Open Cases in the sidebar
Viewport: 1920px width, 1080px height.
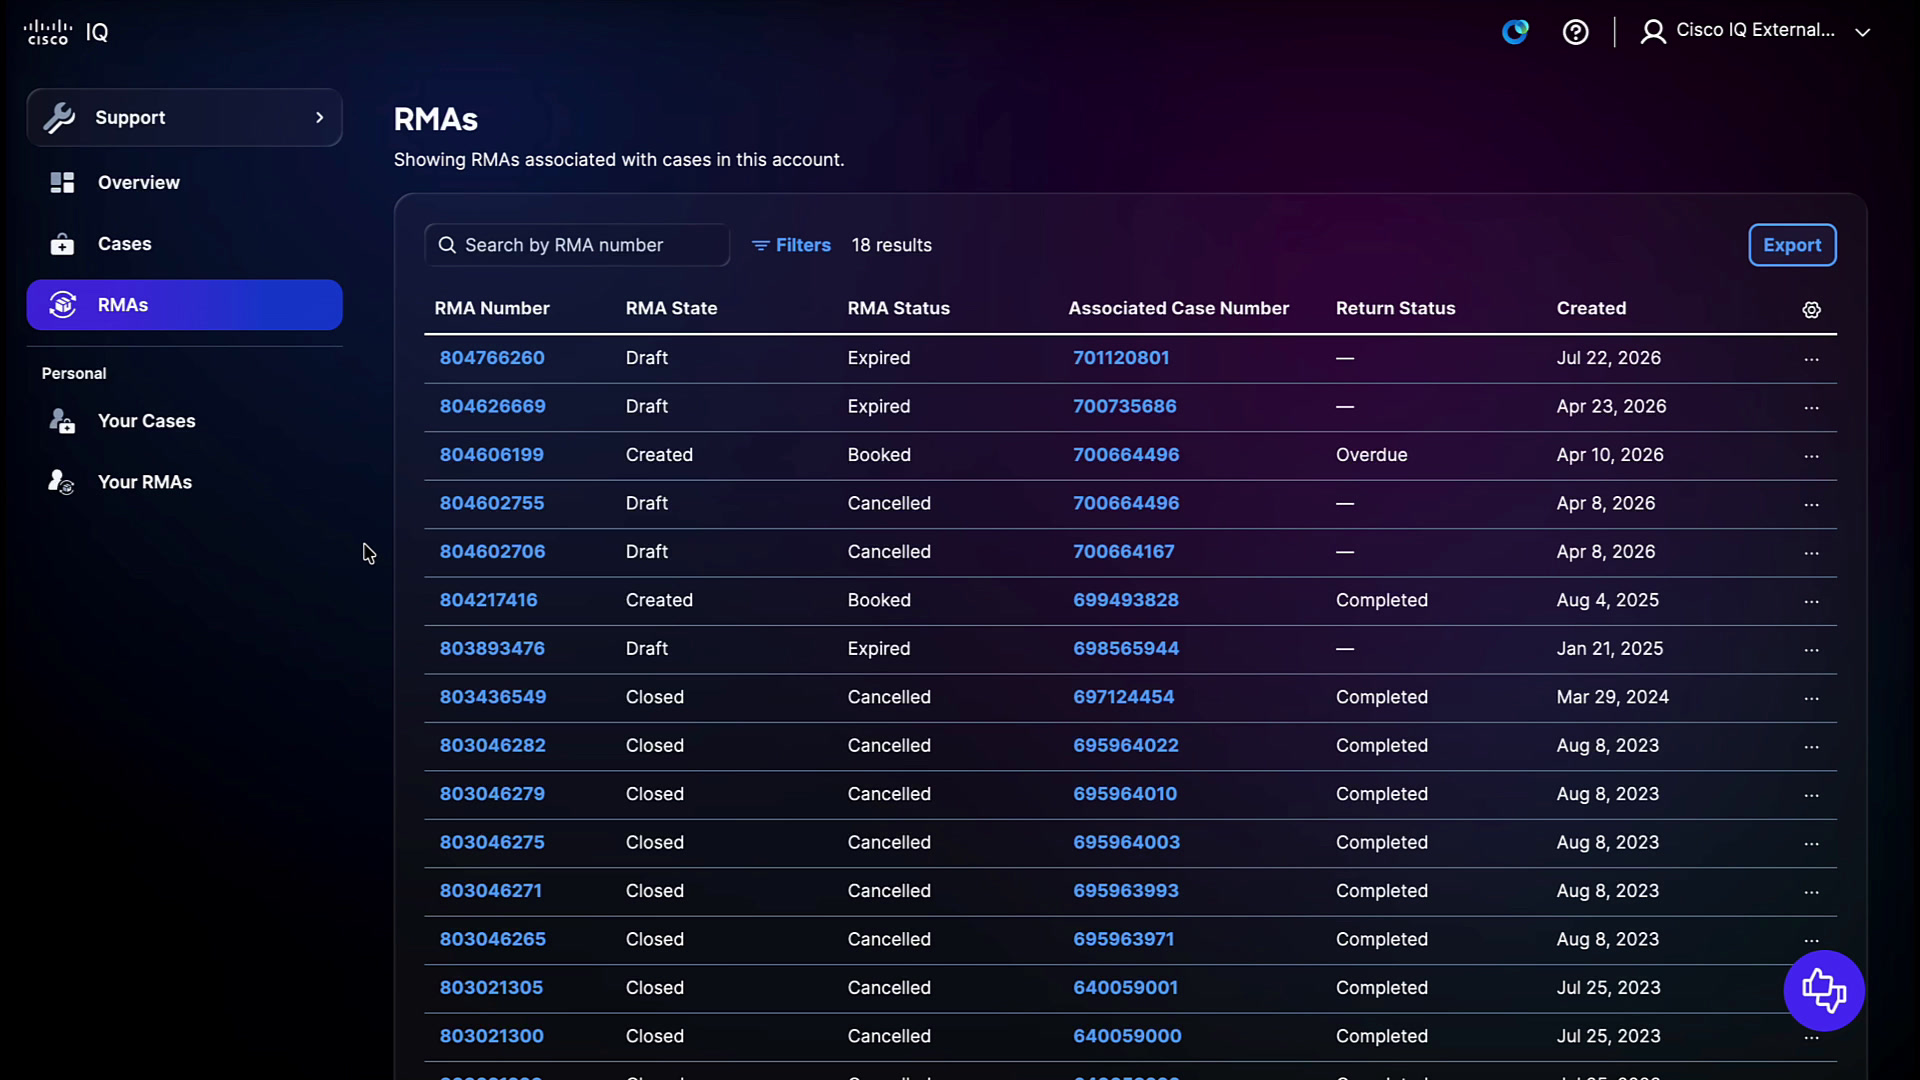(185, 243)
